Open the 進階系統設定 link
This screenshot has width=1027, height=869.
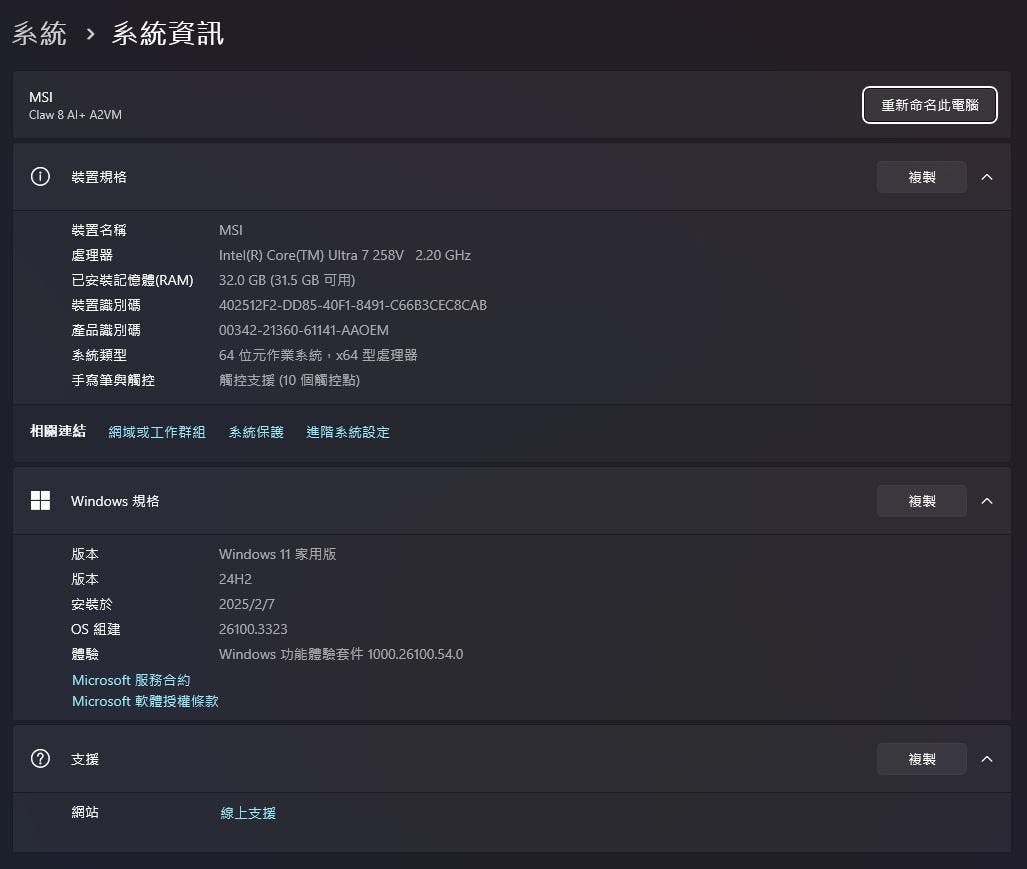(348, 432)
